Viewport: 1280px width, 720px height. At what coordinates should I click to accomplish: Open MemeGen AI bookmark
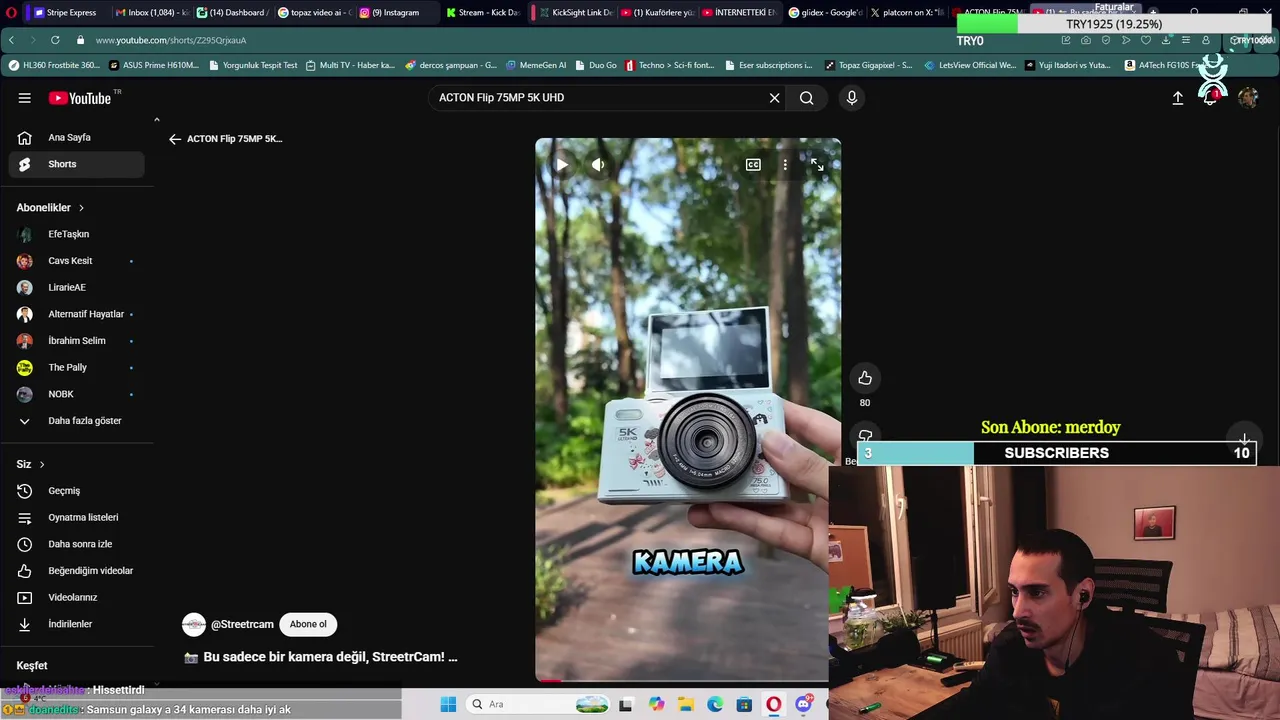pos(536,65)
